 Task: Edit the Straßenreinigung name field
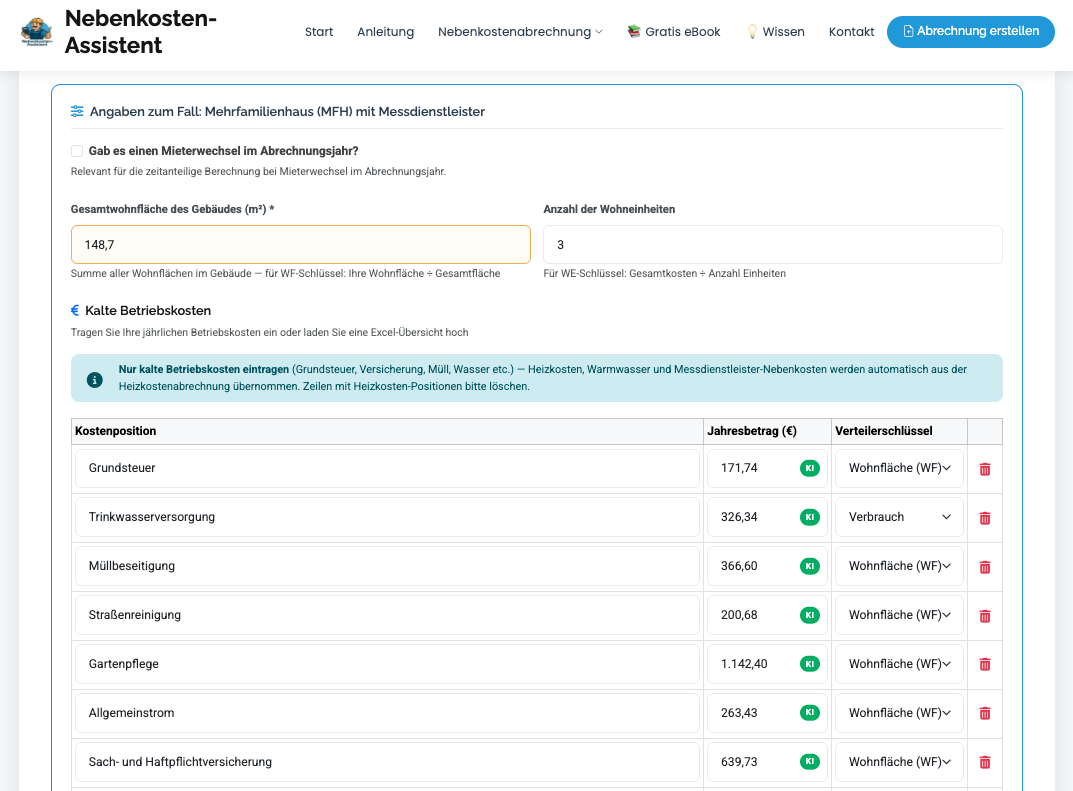(x=387, y=615)
